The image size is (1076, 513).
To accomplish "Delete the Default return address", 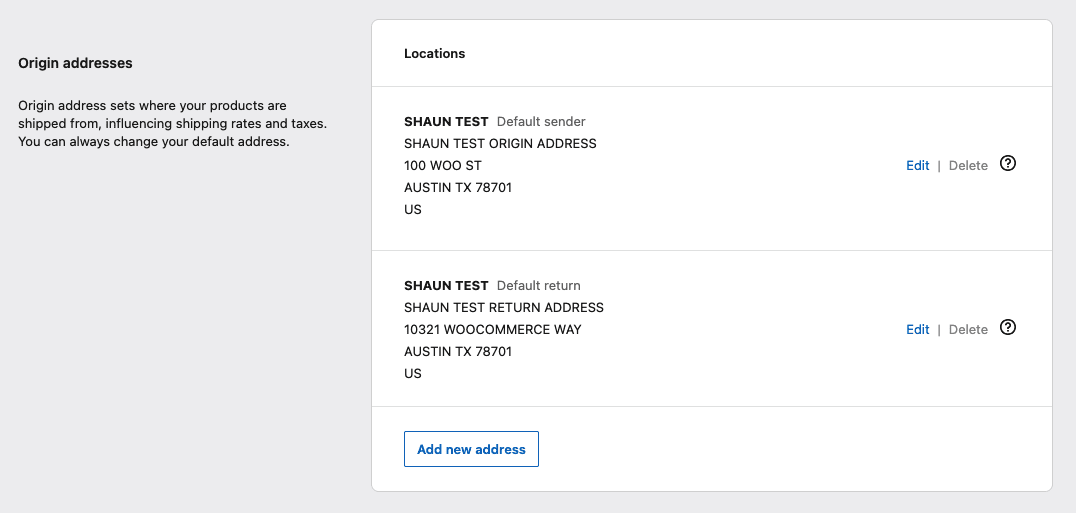I will [968, 329].
